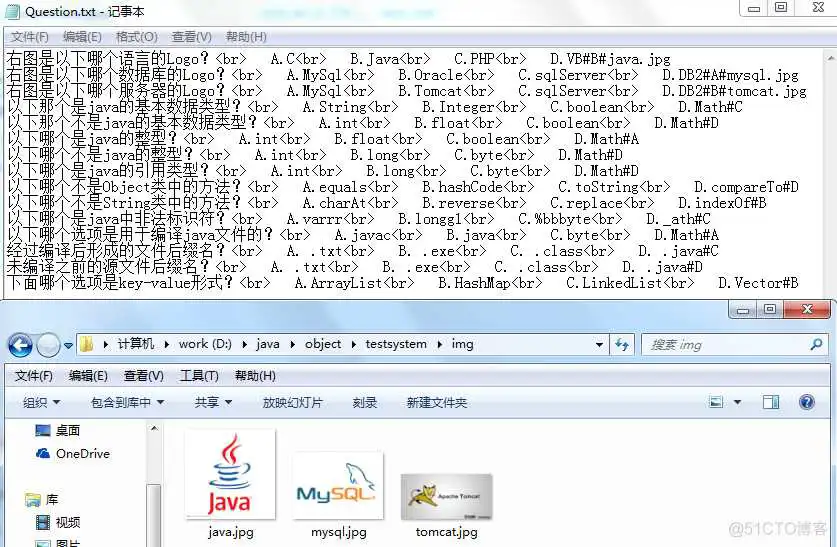Click text line starting 右图是以下哪个服务器的Logo
Screen dimensions: 837x547
coord(406,91)
